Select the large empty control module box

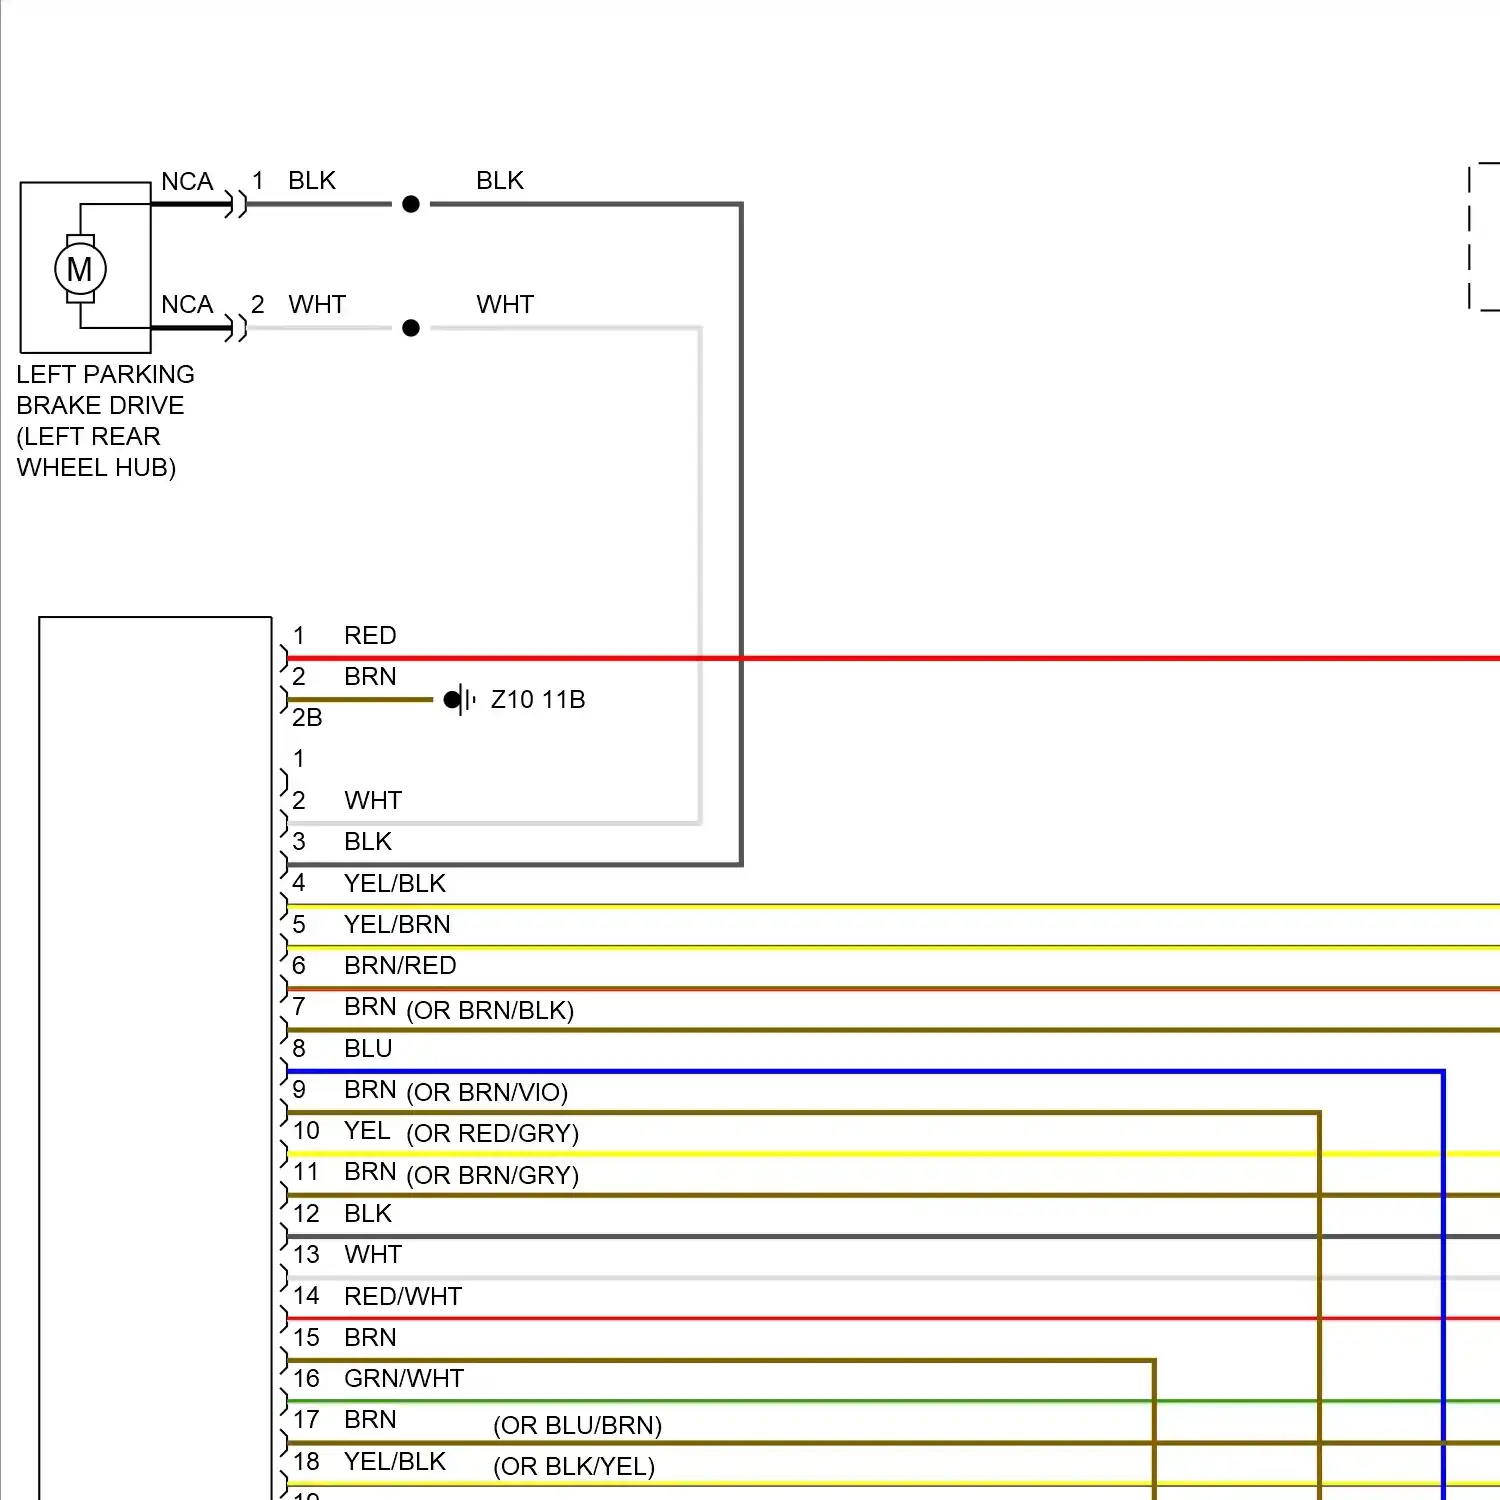tap(155, 1050)
